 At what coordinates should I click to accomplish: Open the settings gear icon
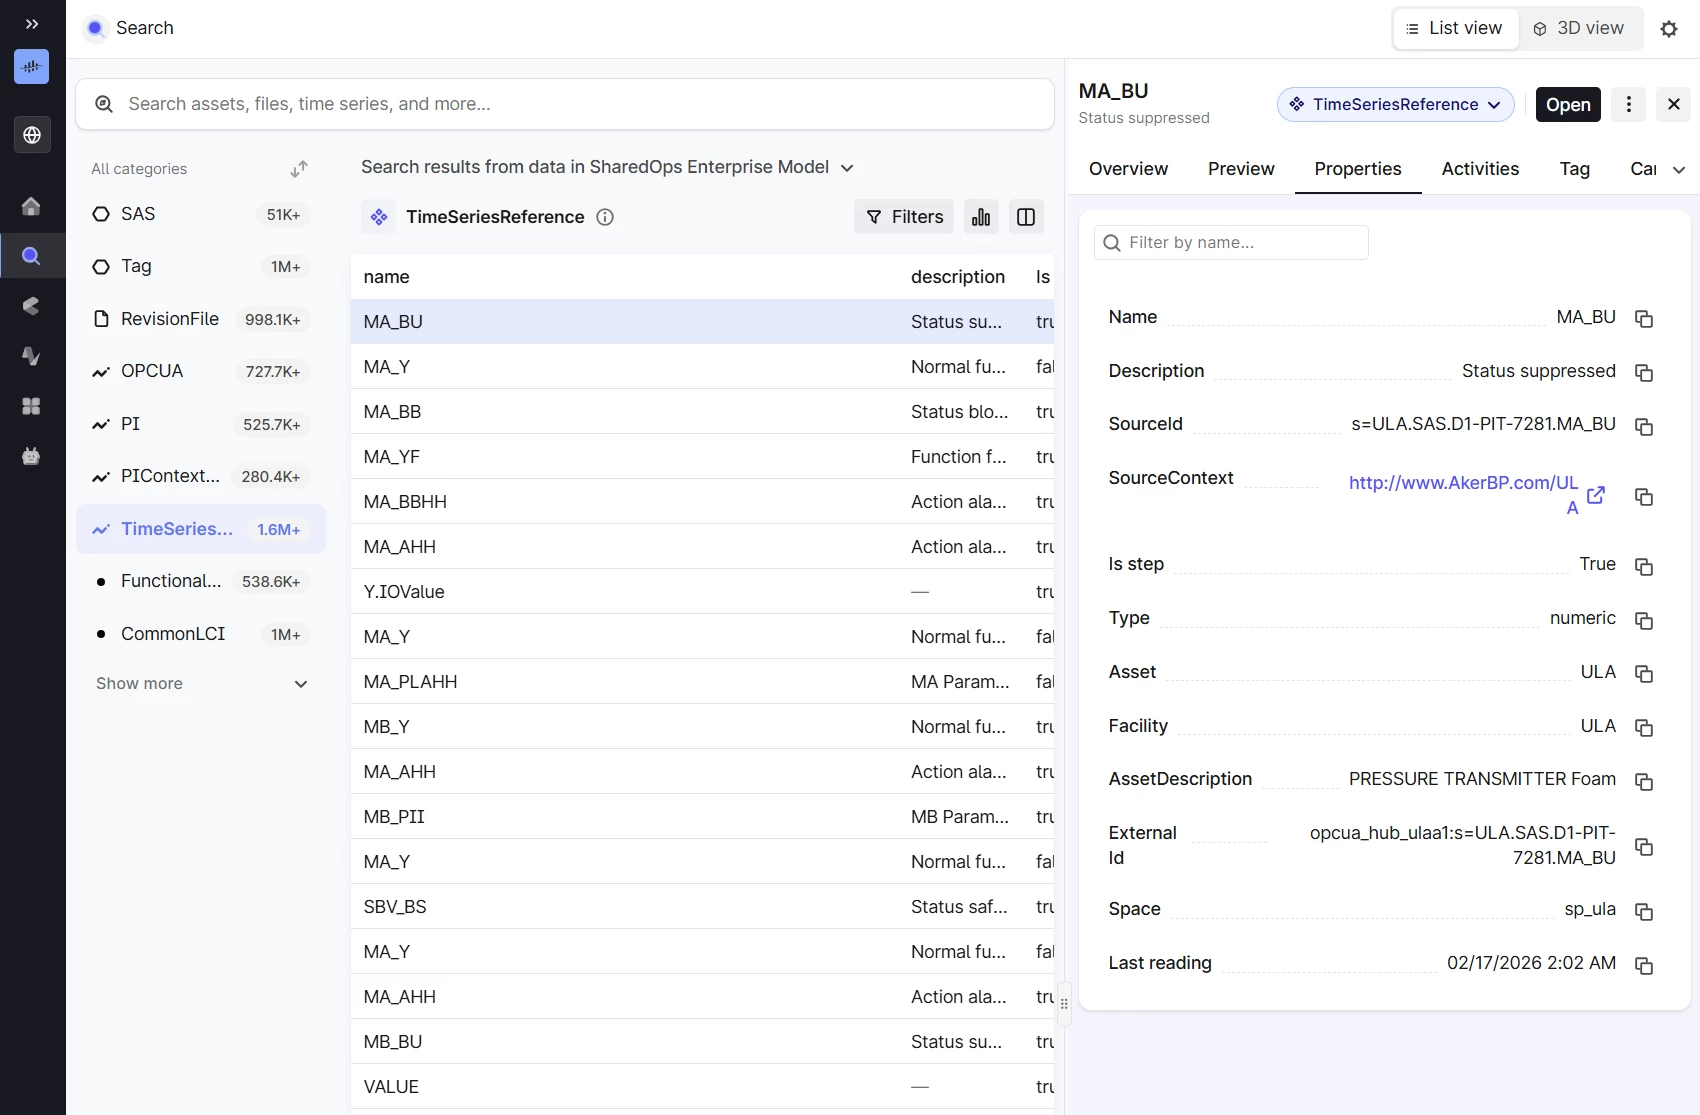pos(1669,29)
